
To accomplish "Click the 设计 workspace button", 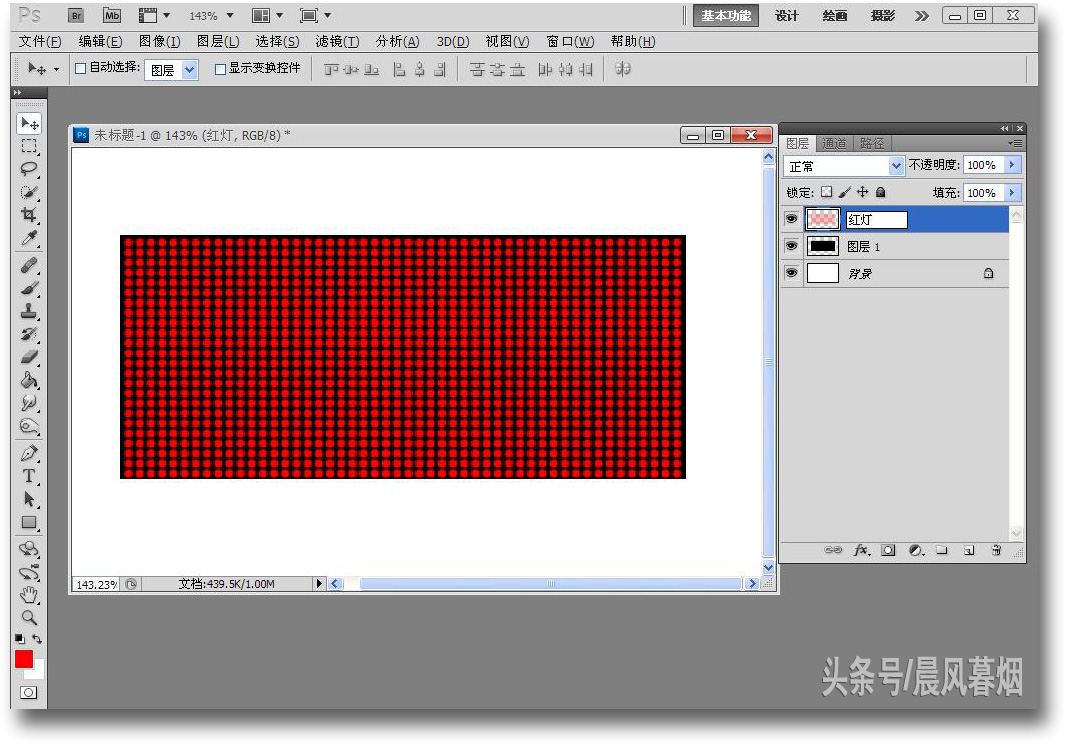I will pos(784,15).
